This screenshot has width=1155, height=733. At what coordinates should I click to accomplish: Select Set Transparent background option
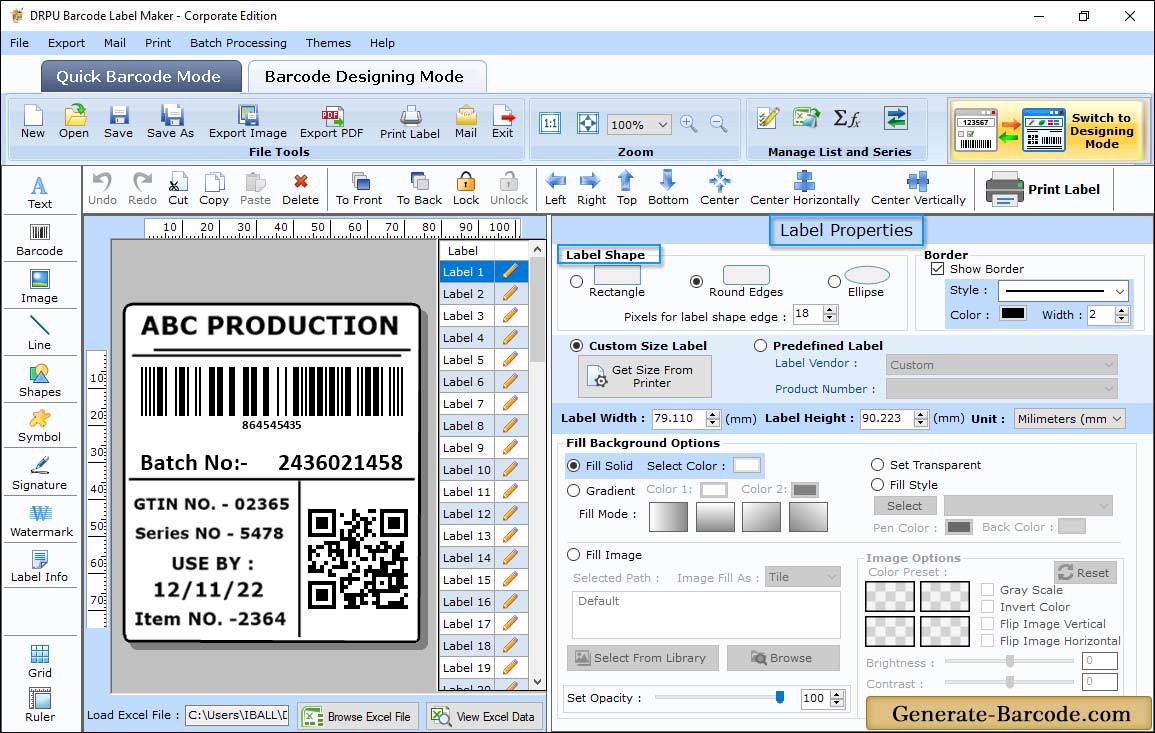click(877, 465)
